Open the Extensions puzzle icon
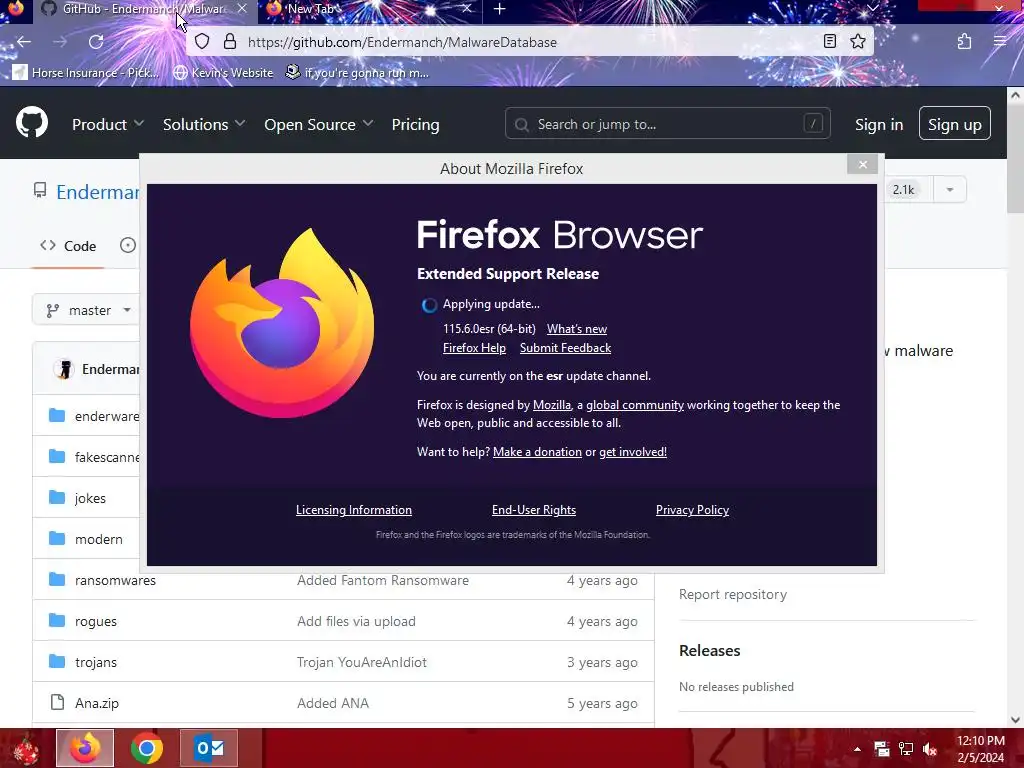Image resolution: width=1024 pixels, height=768 pixels. pyautogui.click(x=965, y=42)
